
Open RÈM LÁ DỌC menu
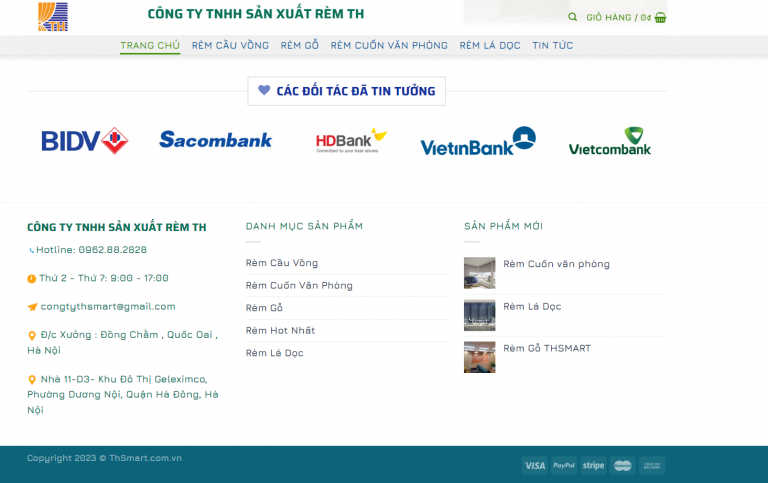490,46
